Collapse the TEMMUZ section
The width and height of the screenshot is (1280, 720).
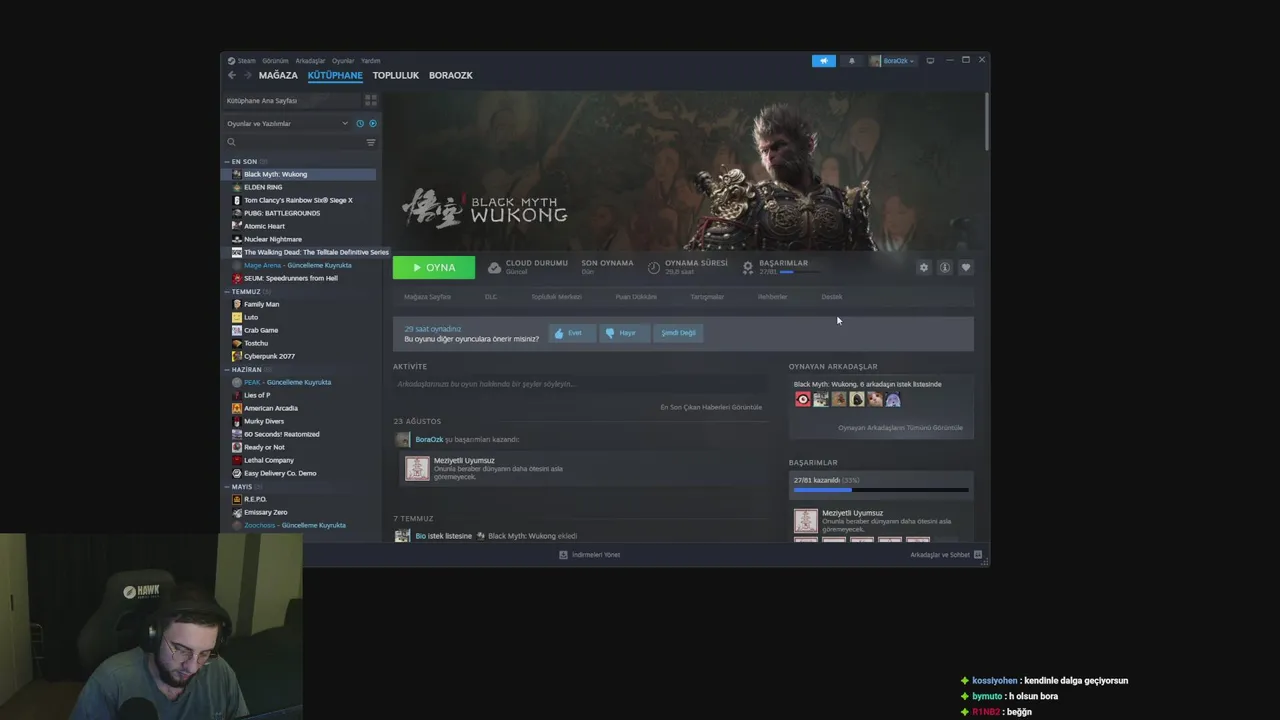[x=243, y=292]
